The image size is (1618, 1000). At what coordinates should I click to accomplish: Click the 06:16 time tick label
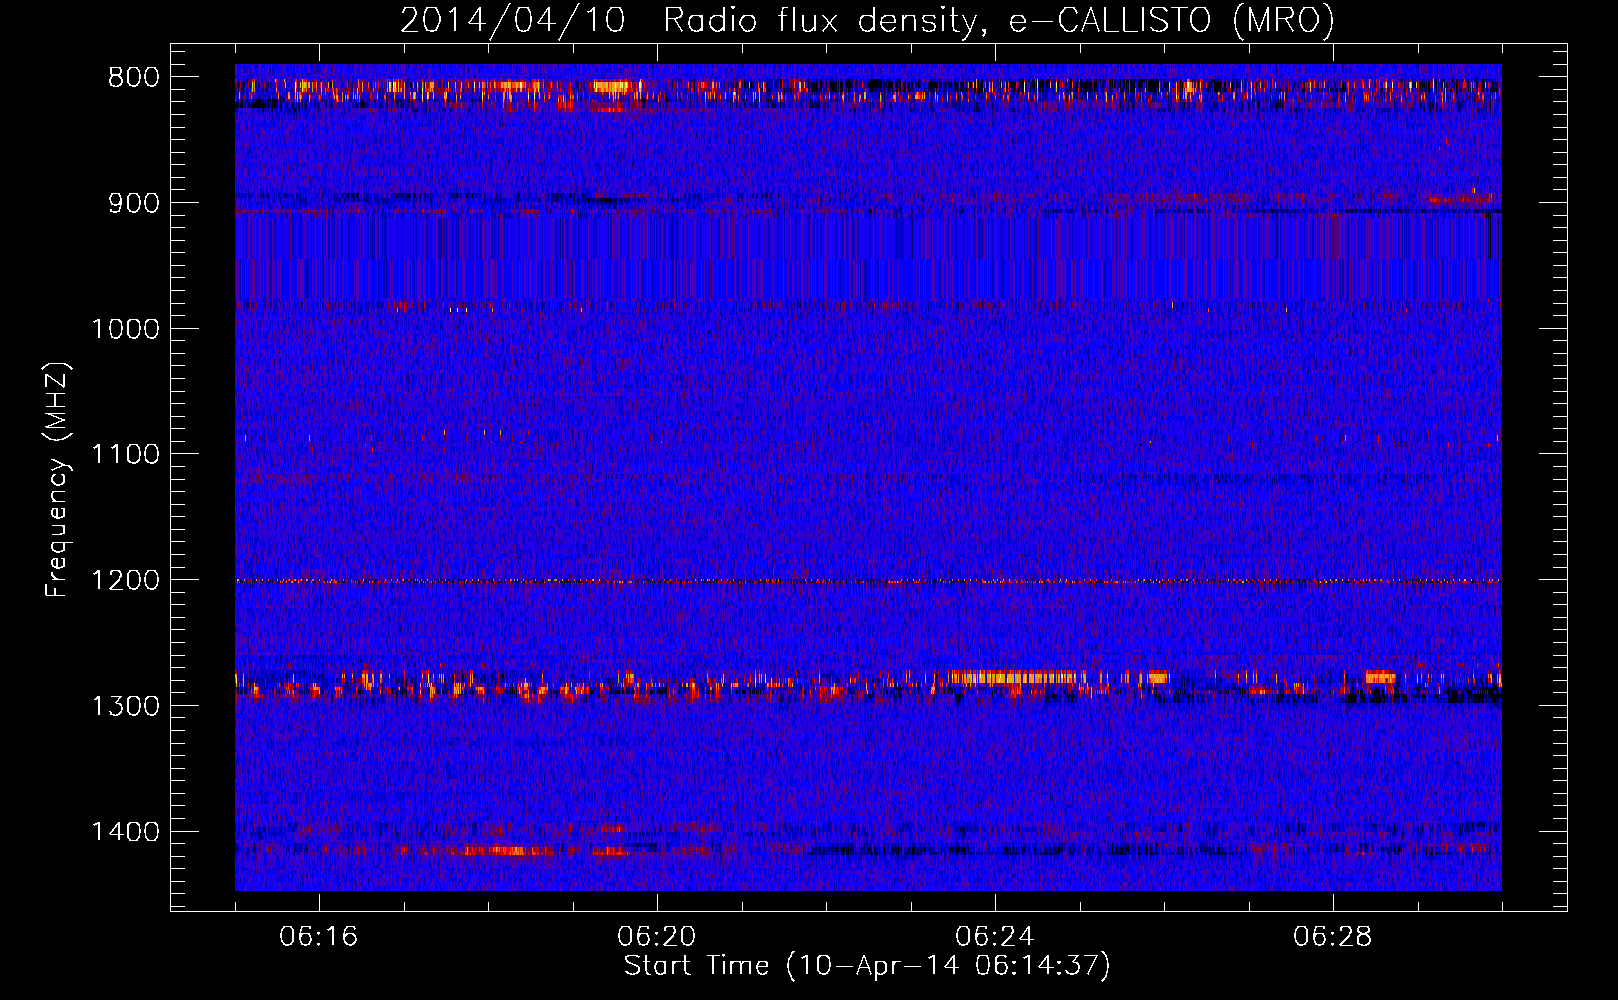point(319,937)
